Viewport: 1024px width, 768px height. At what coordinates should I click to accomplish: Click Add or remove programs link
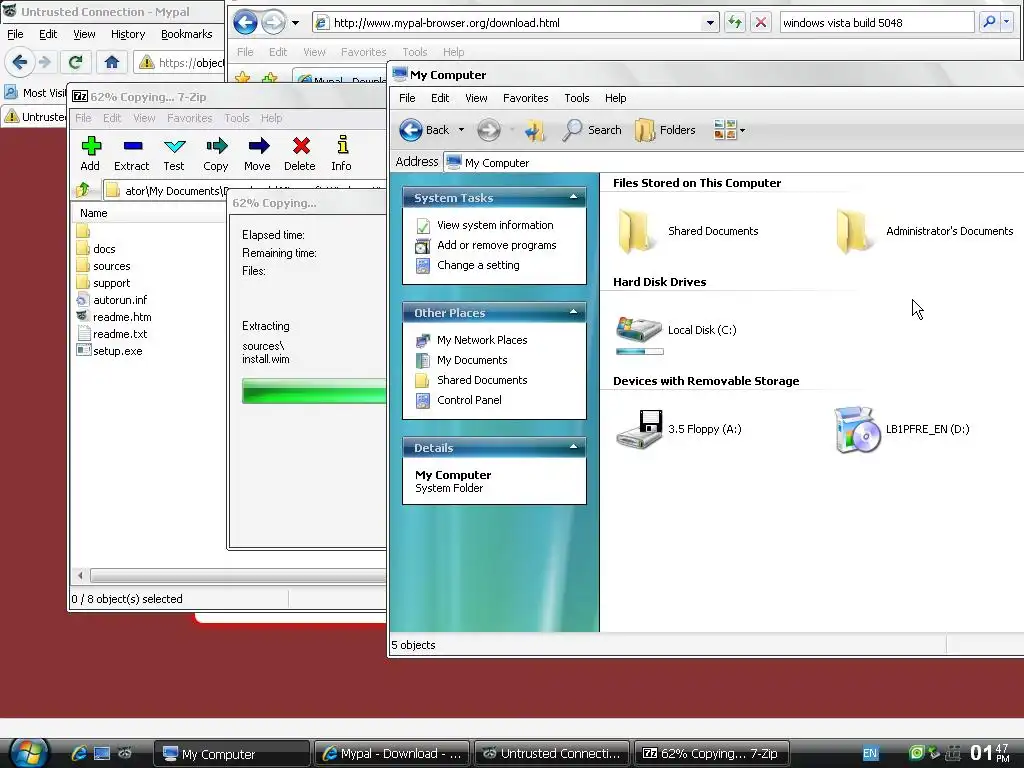coord(496,245)
